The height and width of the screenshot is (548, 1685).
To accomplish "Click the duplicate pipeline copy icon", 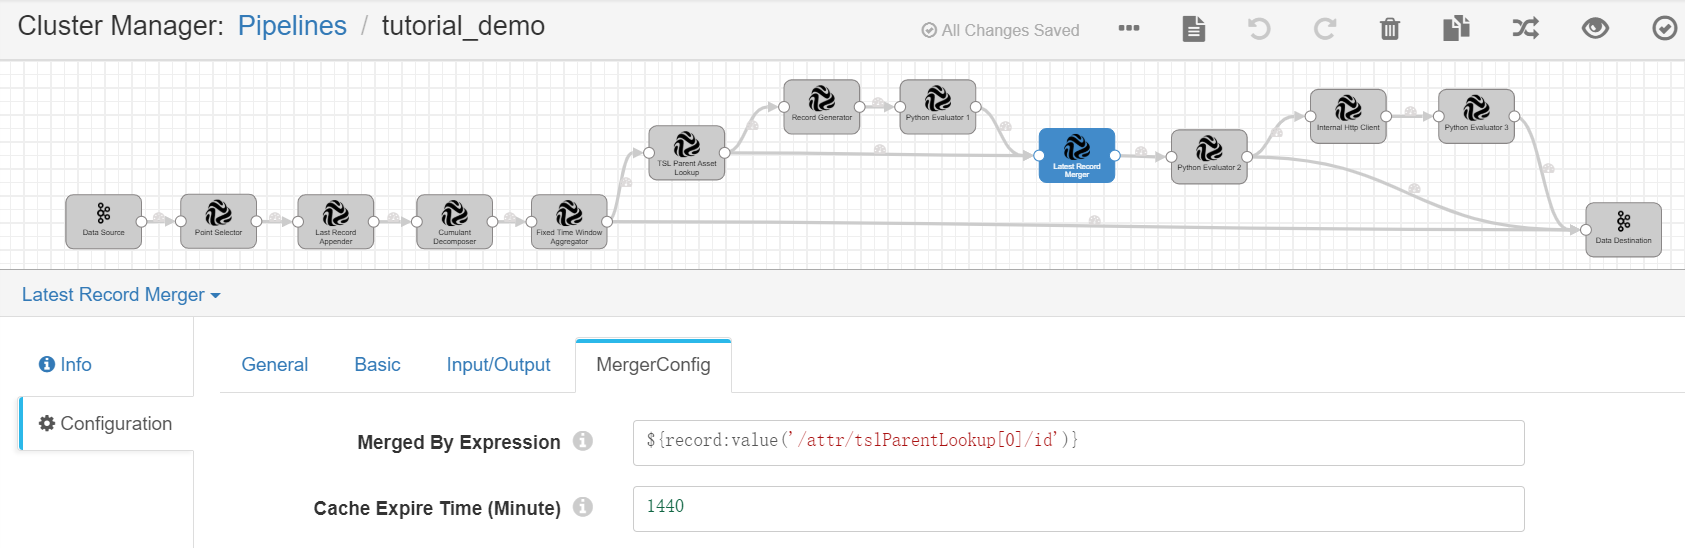I will tap(1456, 29).
